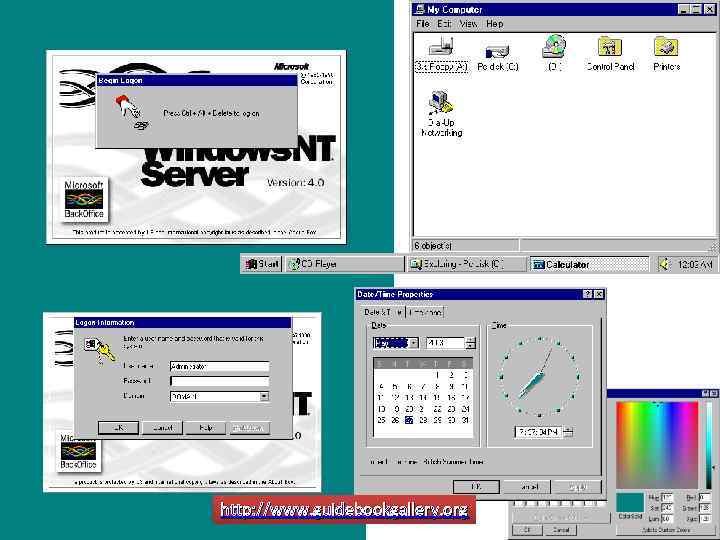Open the Edit menu in My Computer
The width and height of the screenshot is (720, 540).
pos(444,23)
